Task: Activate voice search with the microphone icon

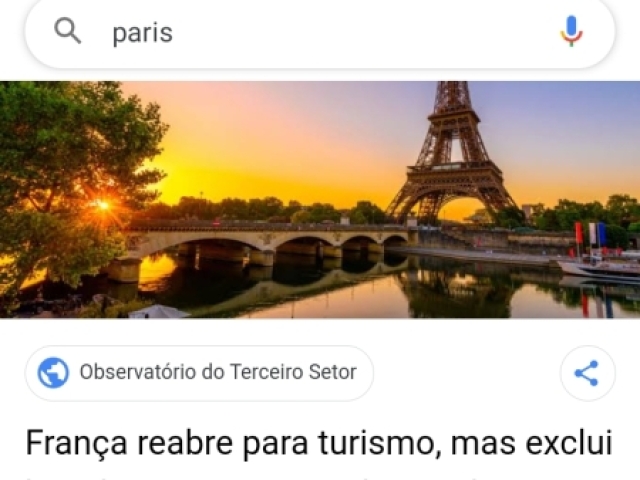Action: click(571, 31)
